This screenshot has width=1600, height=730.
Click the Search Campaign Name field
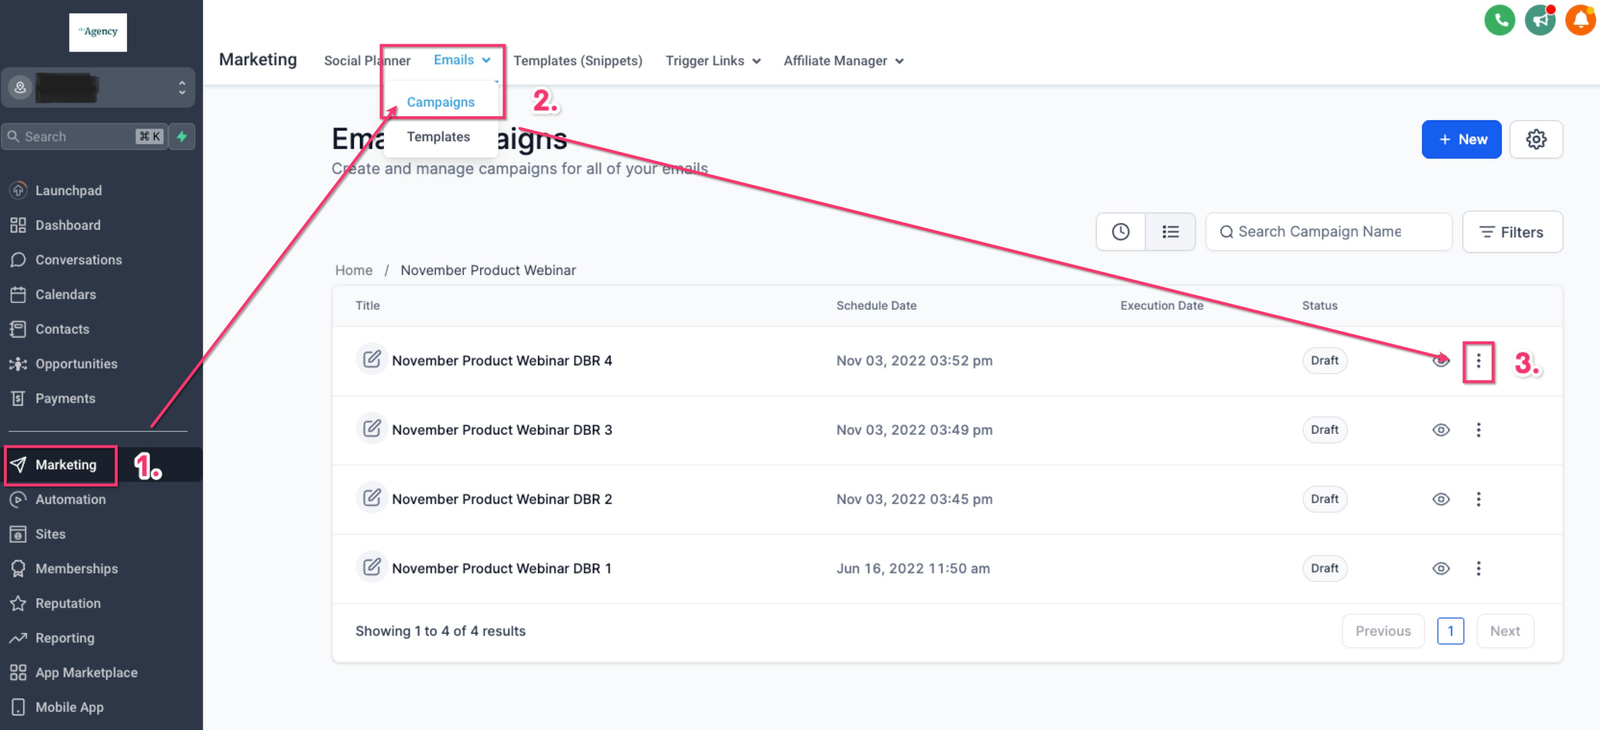coord(1329,232)
